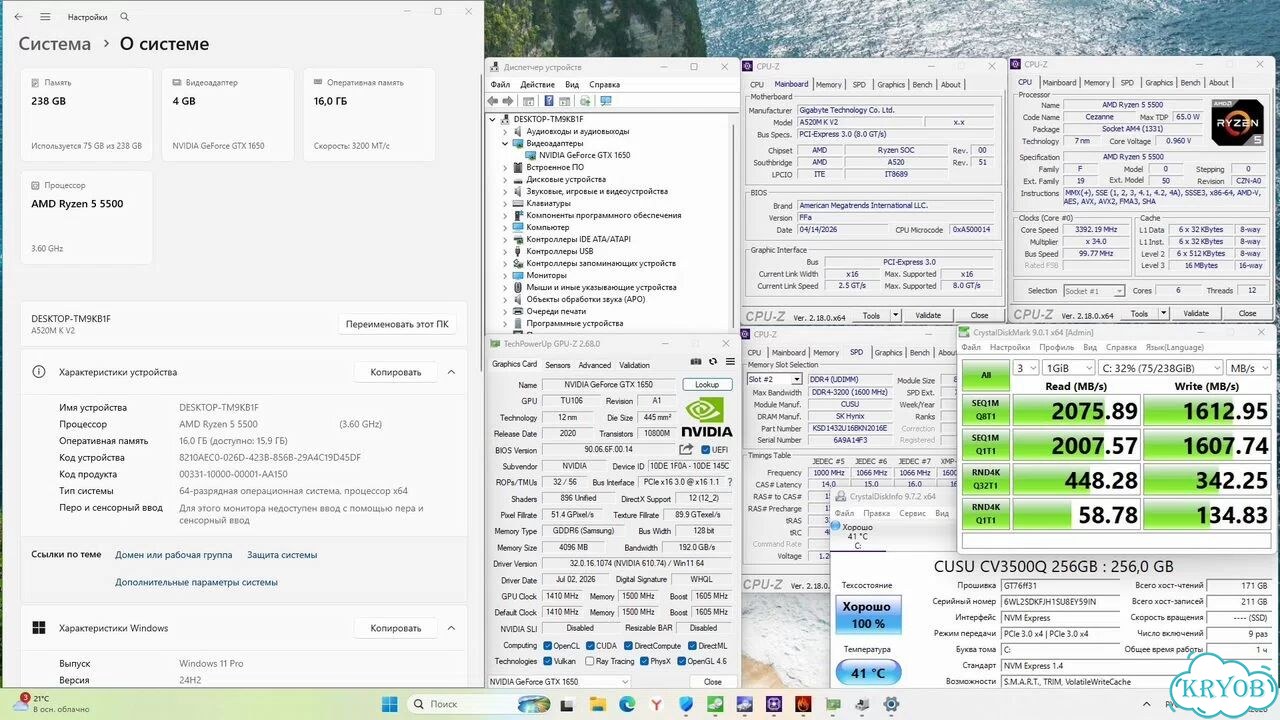Image resolution: width=1280 pixels, height=720 pixels.
Task: Collapse the Видеоадаптеры tree node
Action: pos(506,143)
